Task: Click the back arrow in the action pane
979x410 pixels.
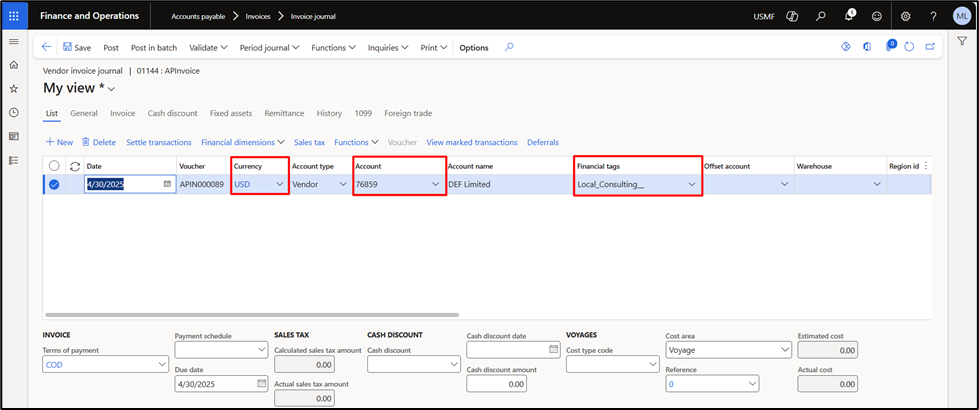Action: pos(46,47)
